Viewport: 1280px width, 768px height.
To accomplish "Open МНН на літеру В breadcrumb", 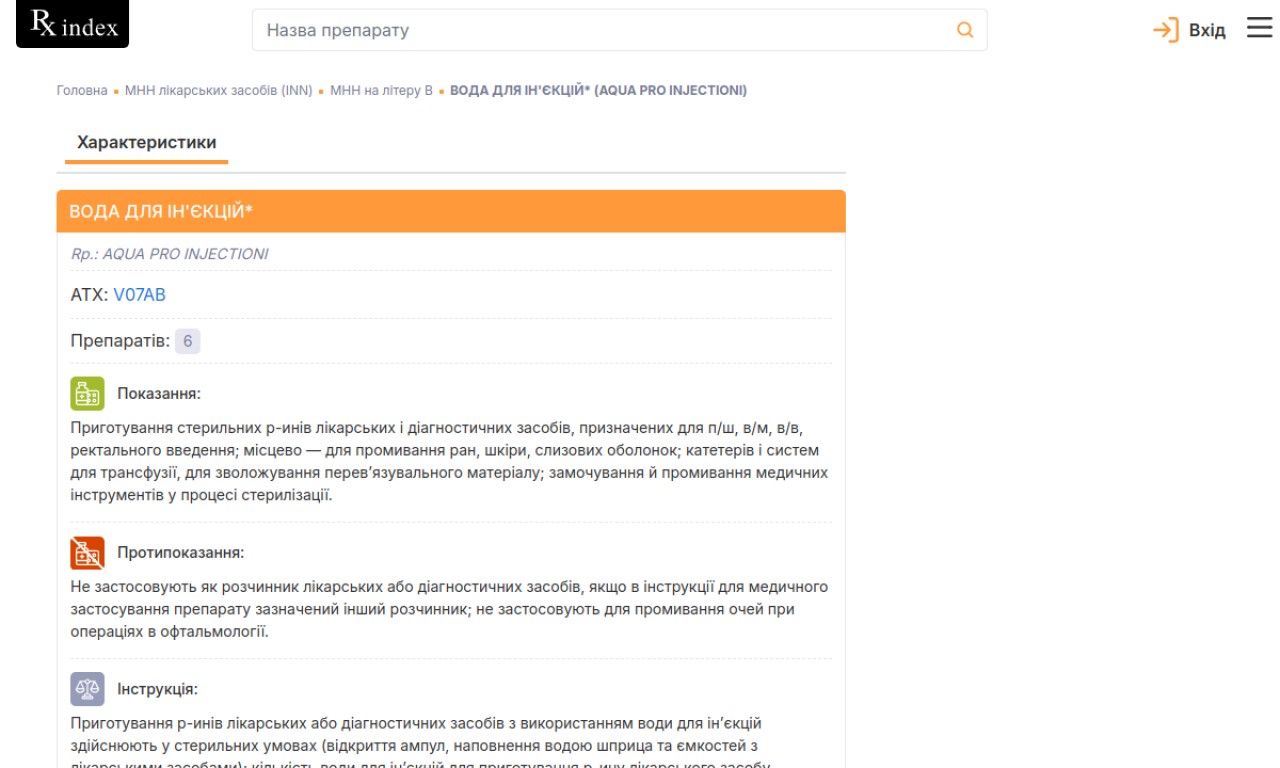I will pyautogui.click(x=381, y=91).
